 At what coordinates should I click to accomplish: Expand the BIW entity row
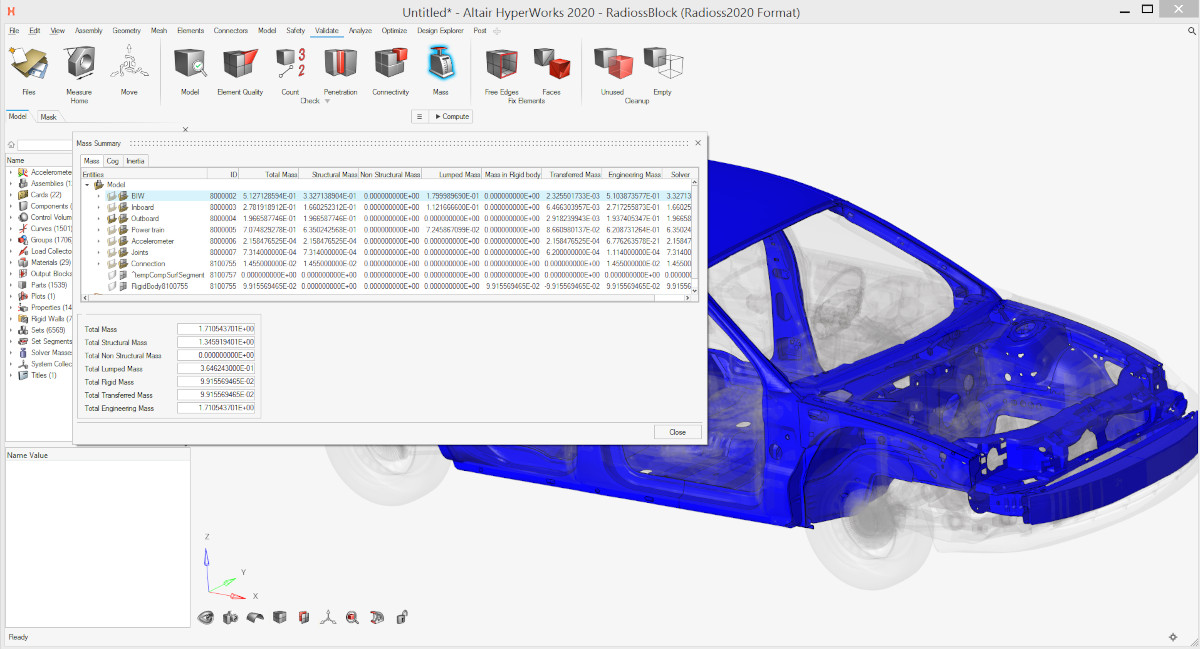[x=98, y=196]
